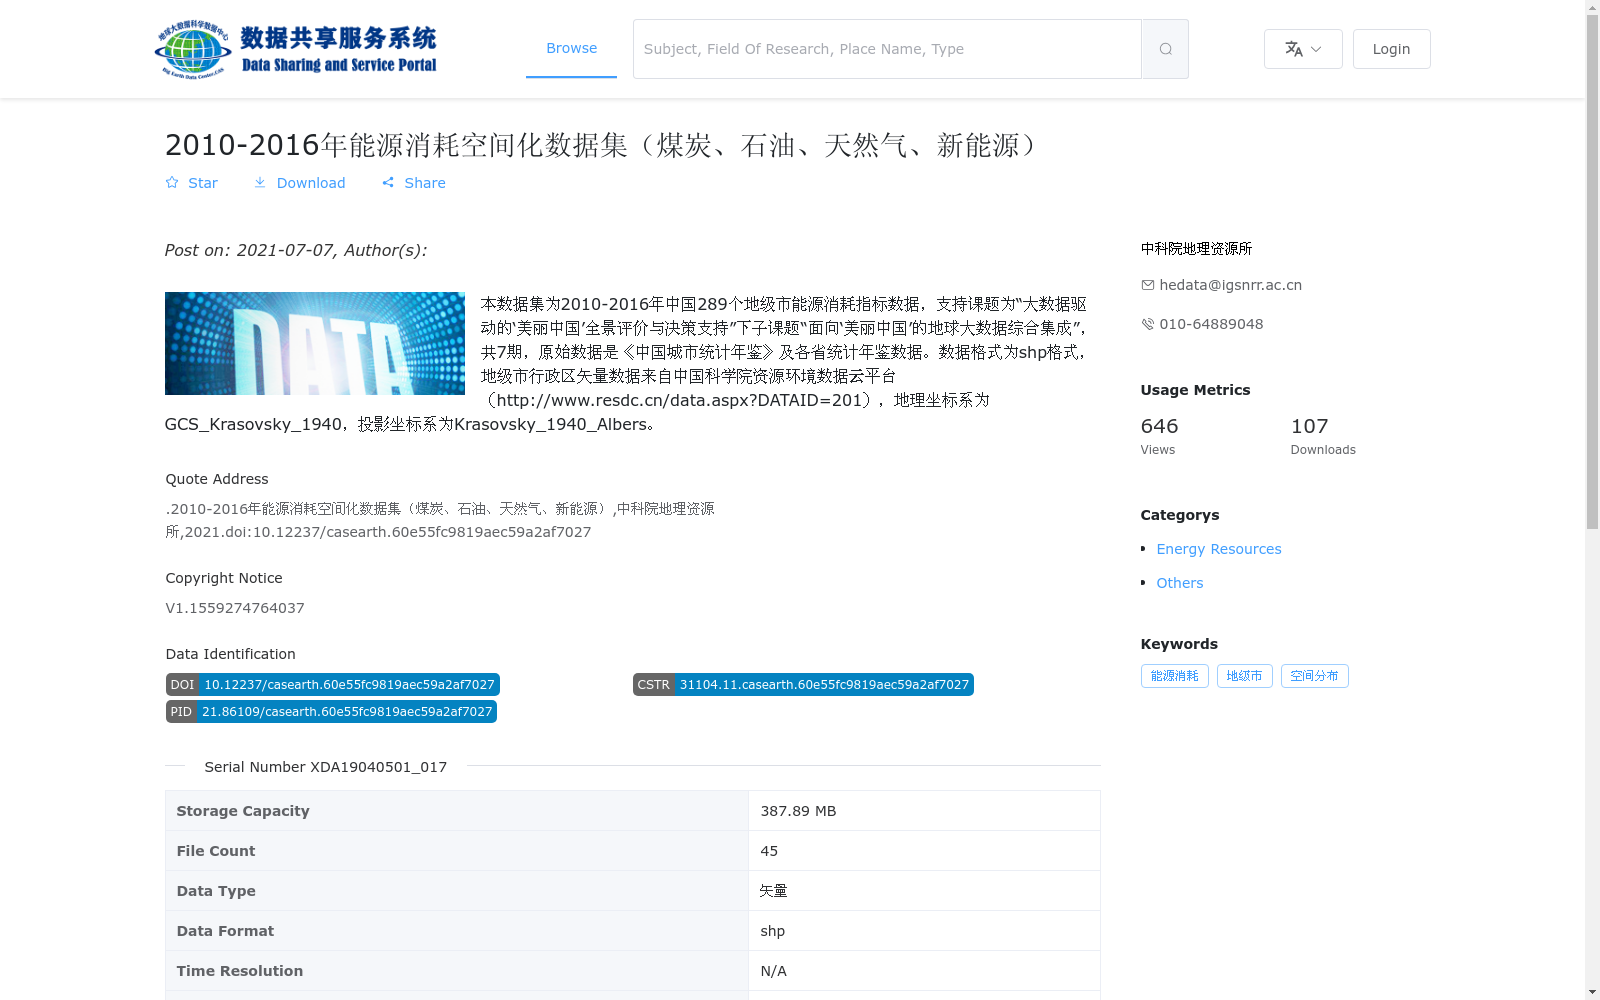Click the Time Resolution value N/A

(773, 971)
